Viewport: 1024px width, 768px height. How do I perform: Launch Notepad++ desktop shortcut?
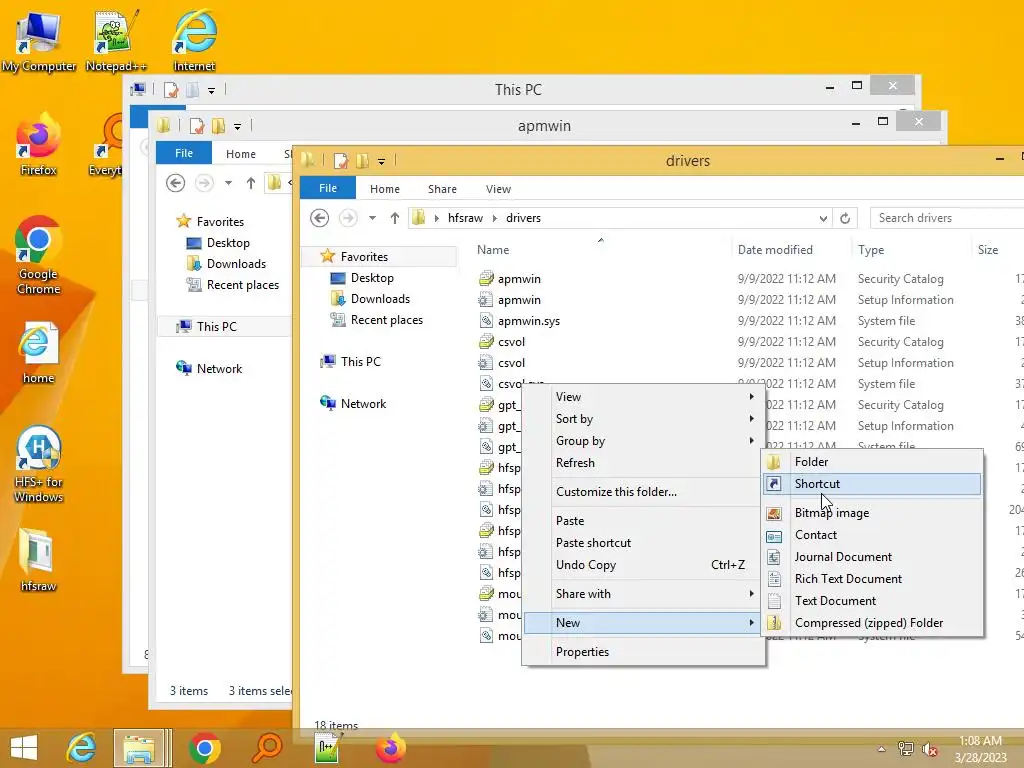coord(116,40)
